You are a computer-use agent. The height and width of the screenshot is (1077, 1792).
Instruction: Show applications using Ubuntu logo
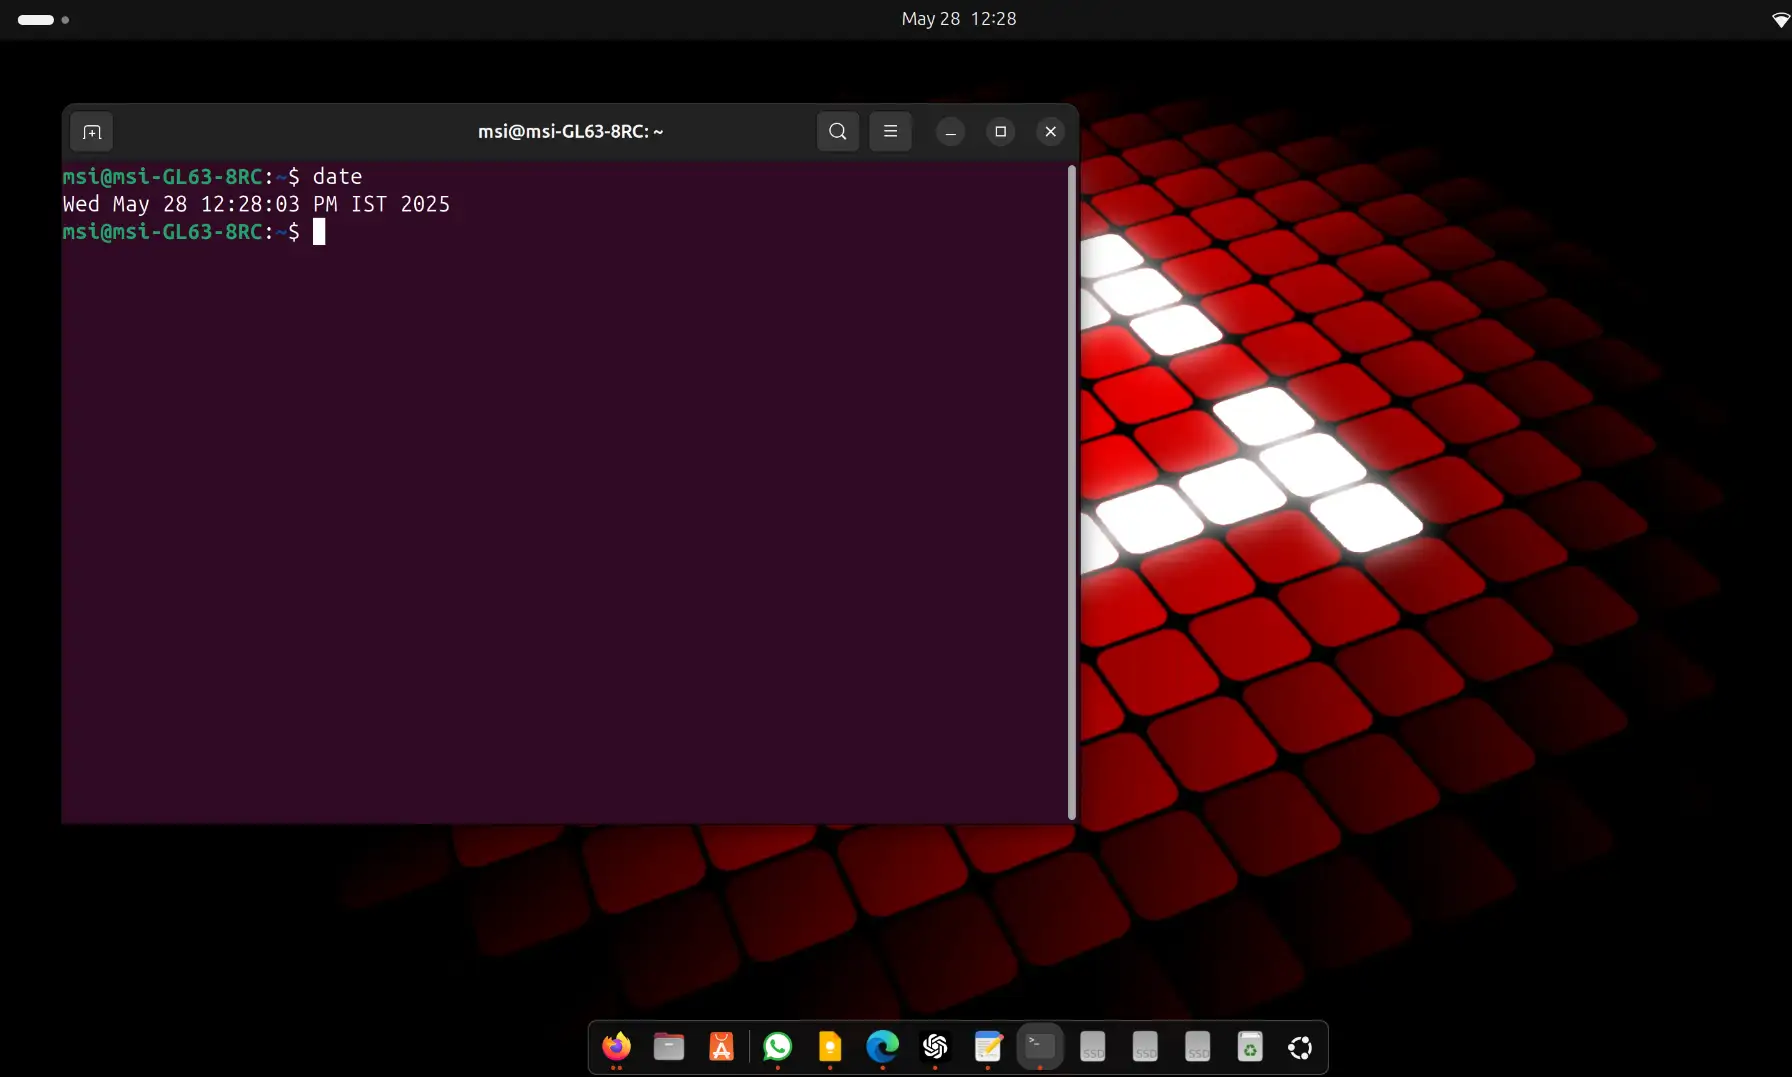1300,1047
